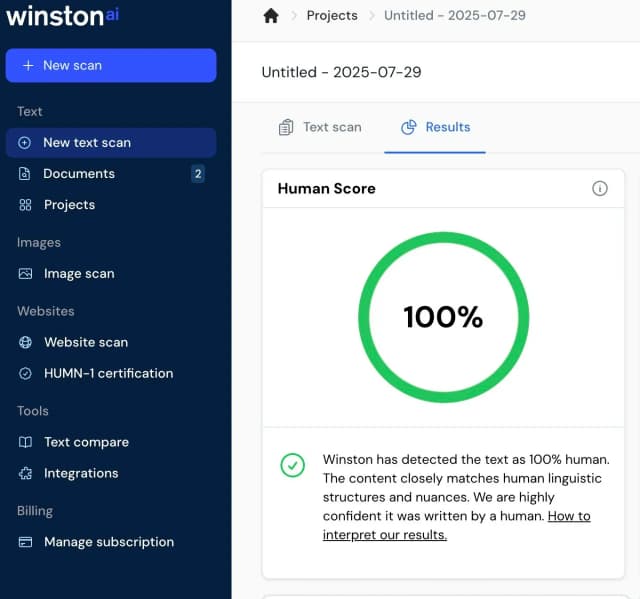Open Manage subscription under Billing

coord(109,542)
